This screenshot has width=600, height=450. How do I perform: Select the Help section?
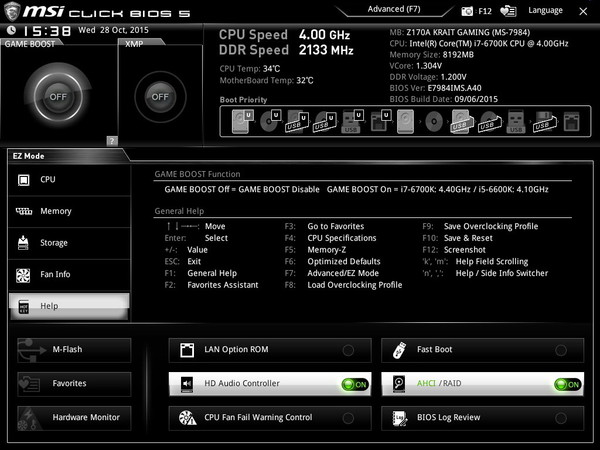[x=69, y=306]
